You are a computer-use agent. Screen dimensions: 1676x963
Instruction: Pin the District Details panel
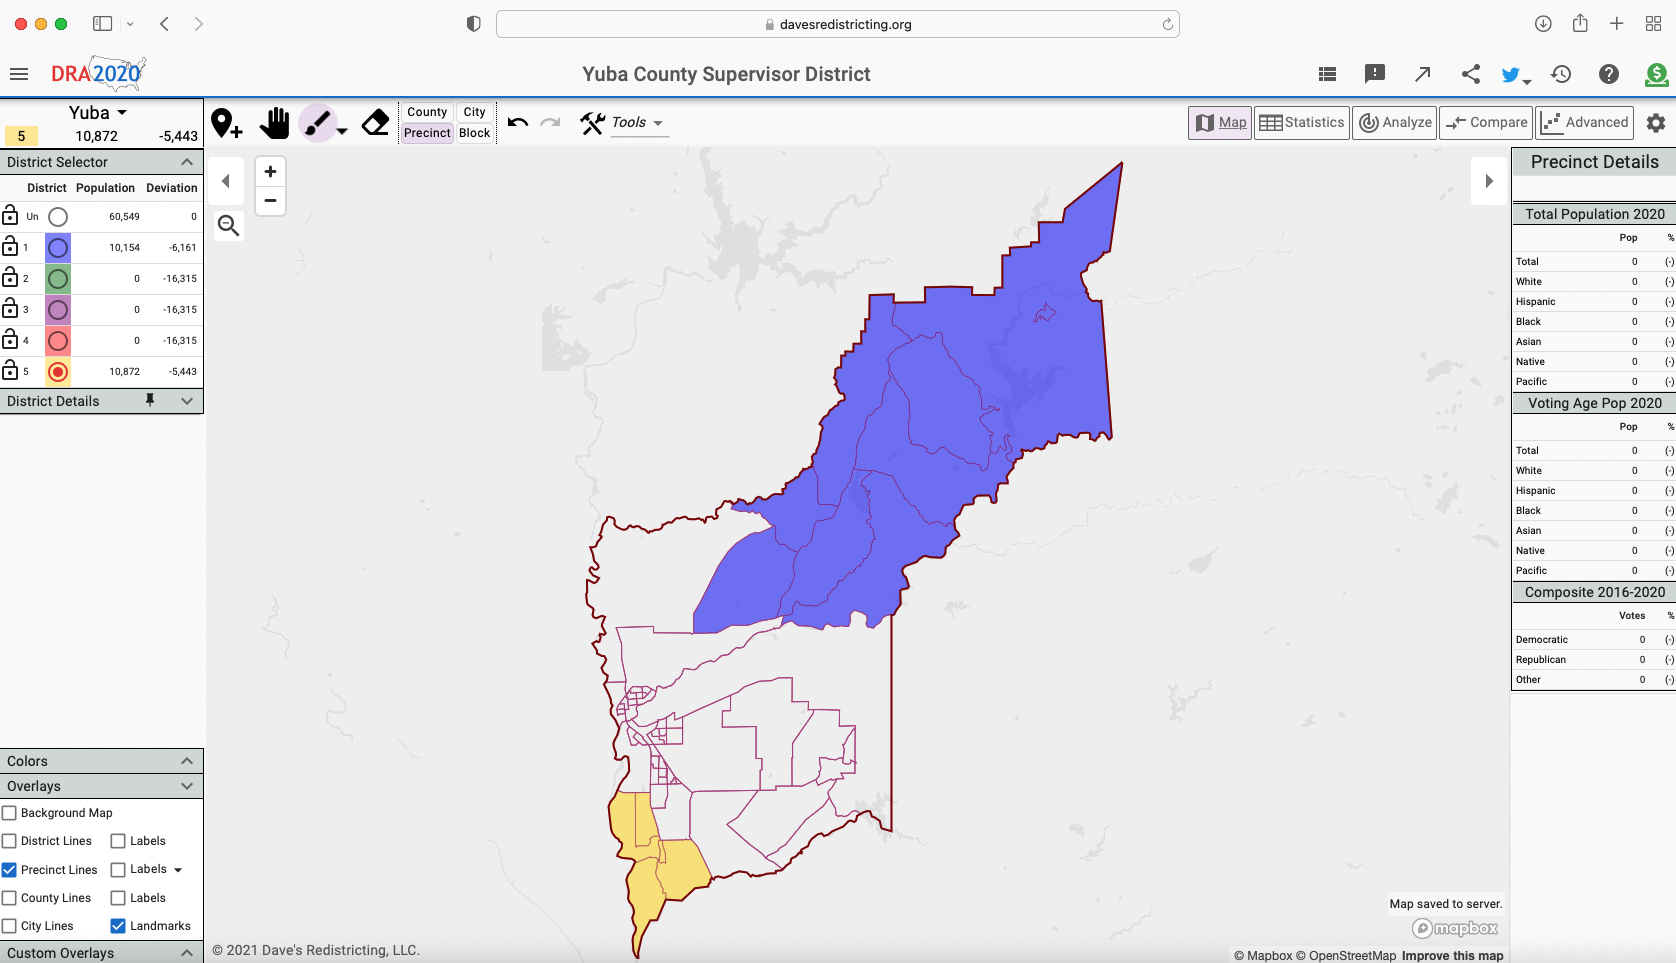click(150, 400)
